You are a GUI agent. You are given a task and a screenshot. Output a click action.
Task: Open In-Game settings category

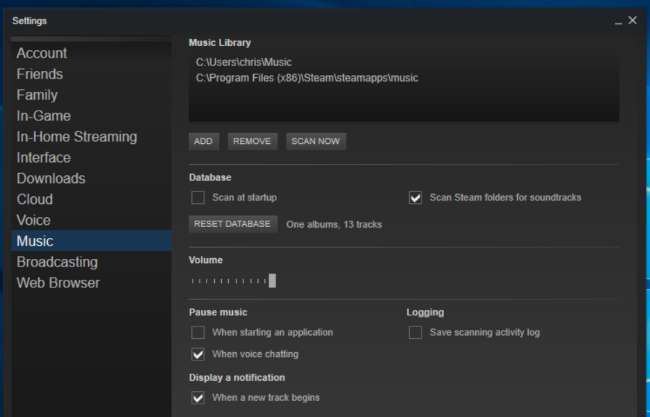44,116
